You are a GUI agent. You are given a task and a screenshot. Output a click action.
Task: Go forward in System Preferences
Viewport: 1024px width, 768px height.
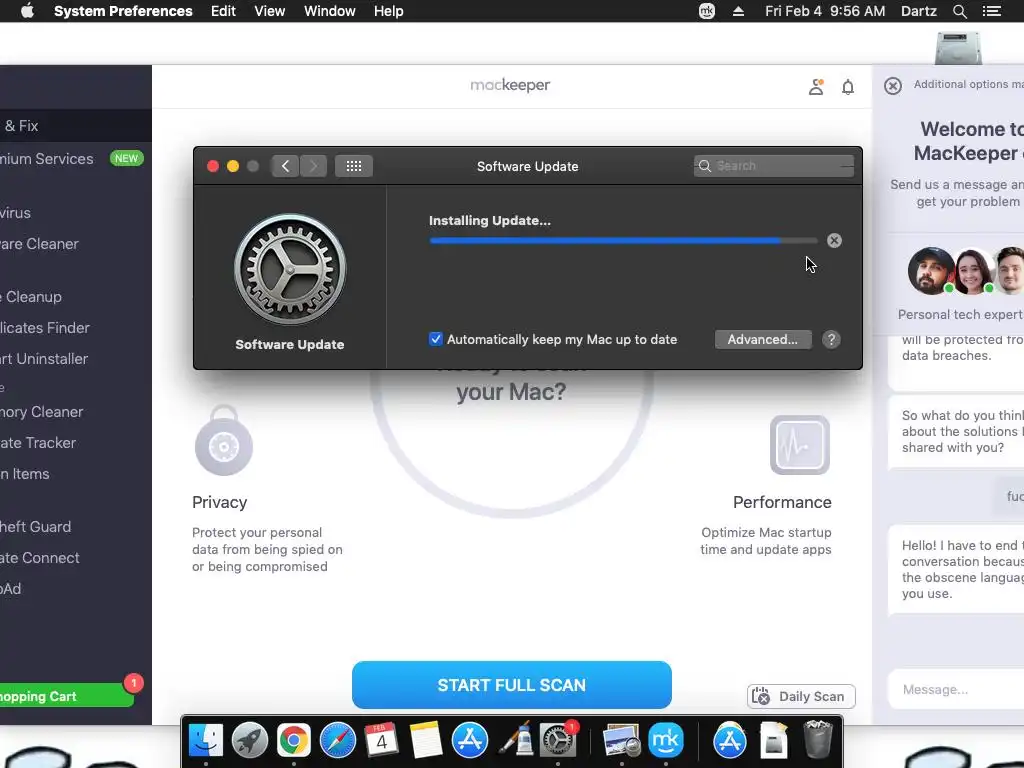313,166
